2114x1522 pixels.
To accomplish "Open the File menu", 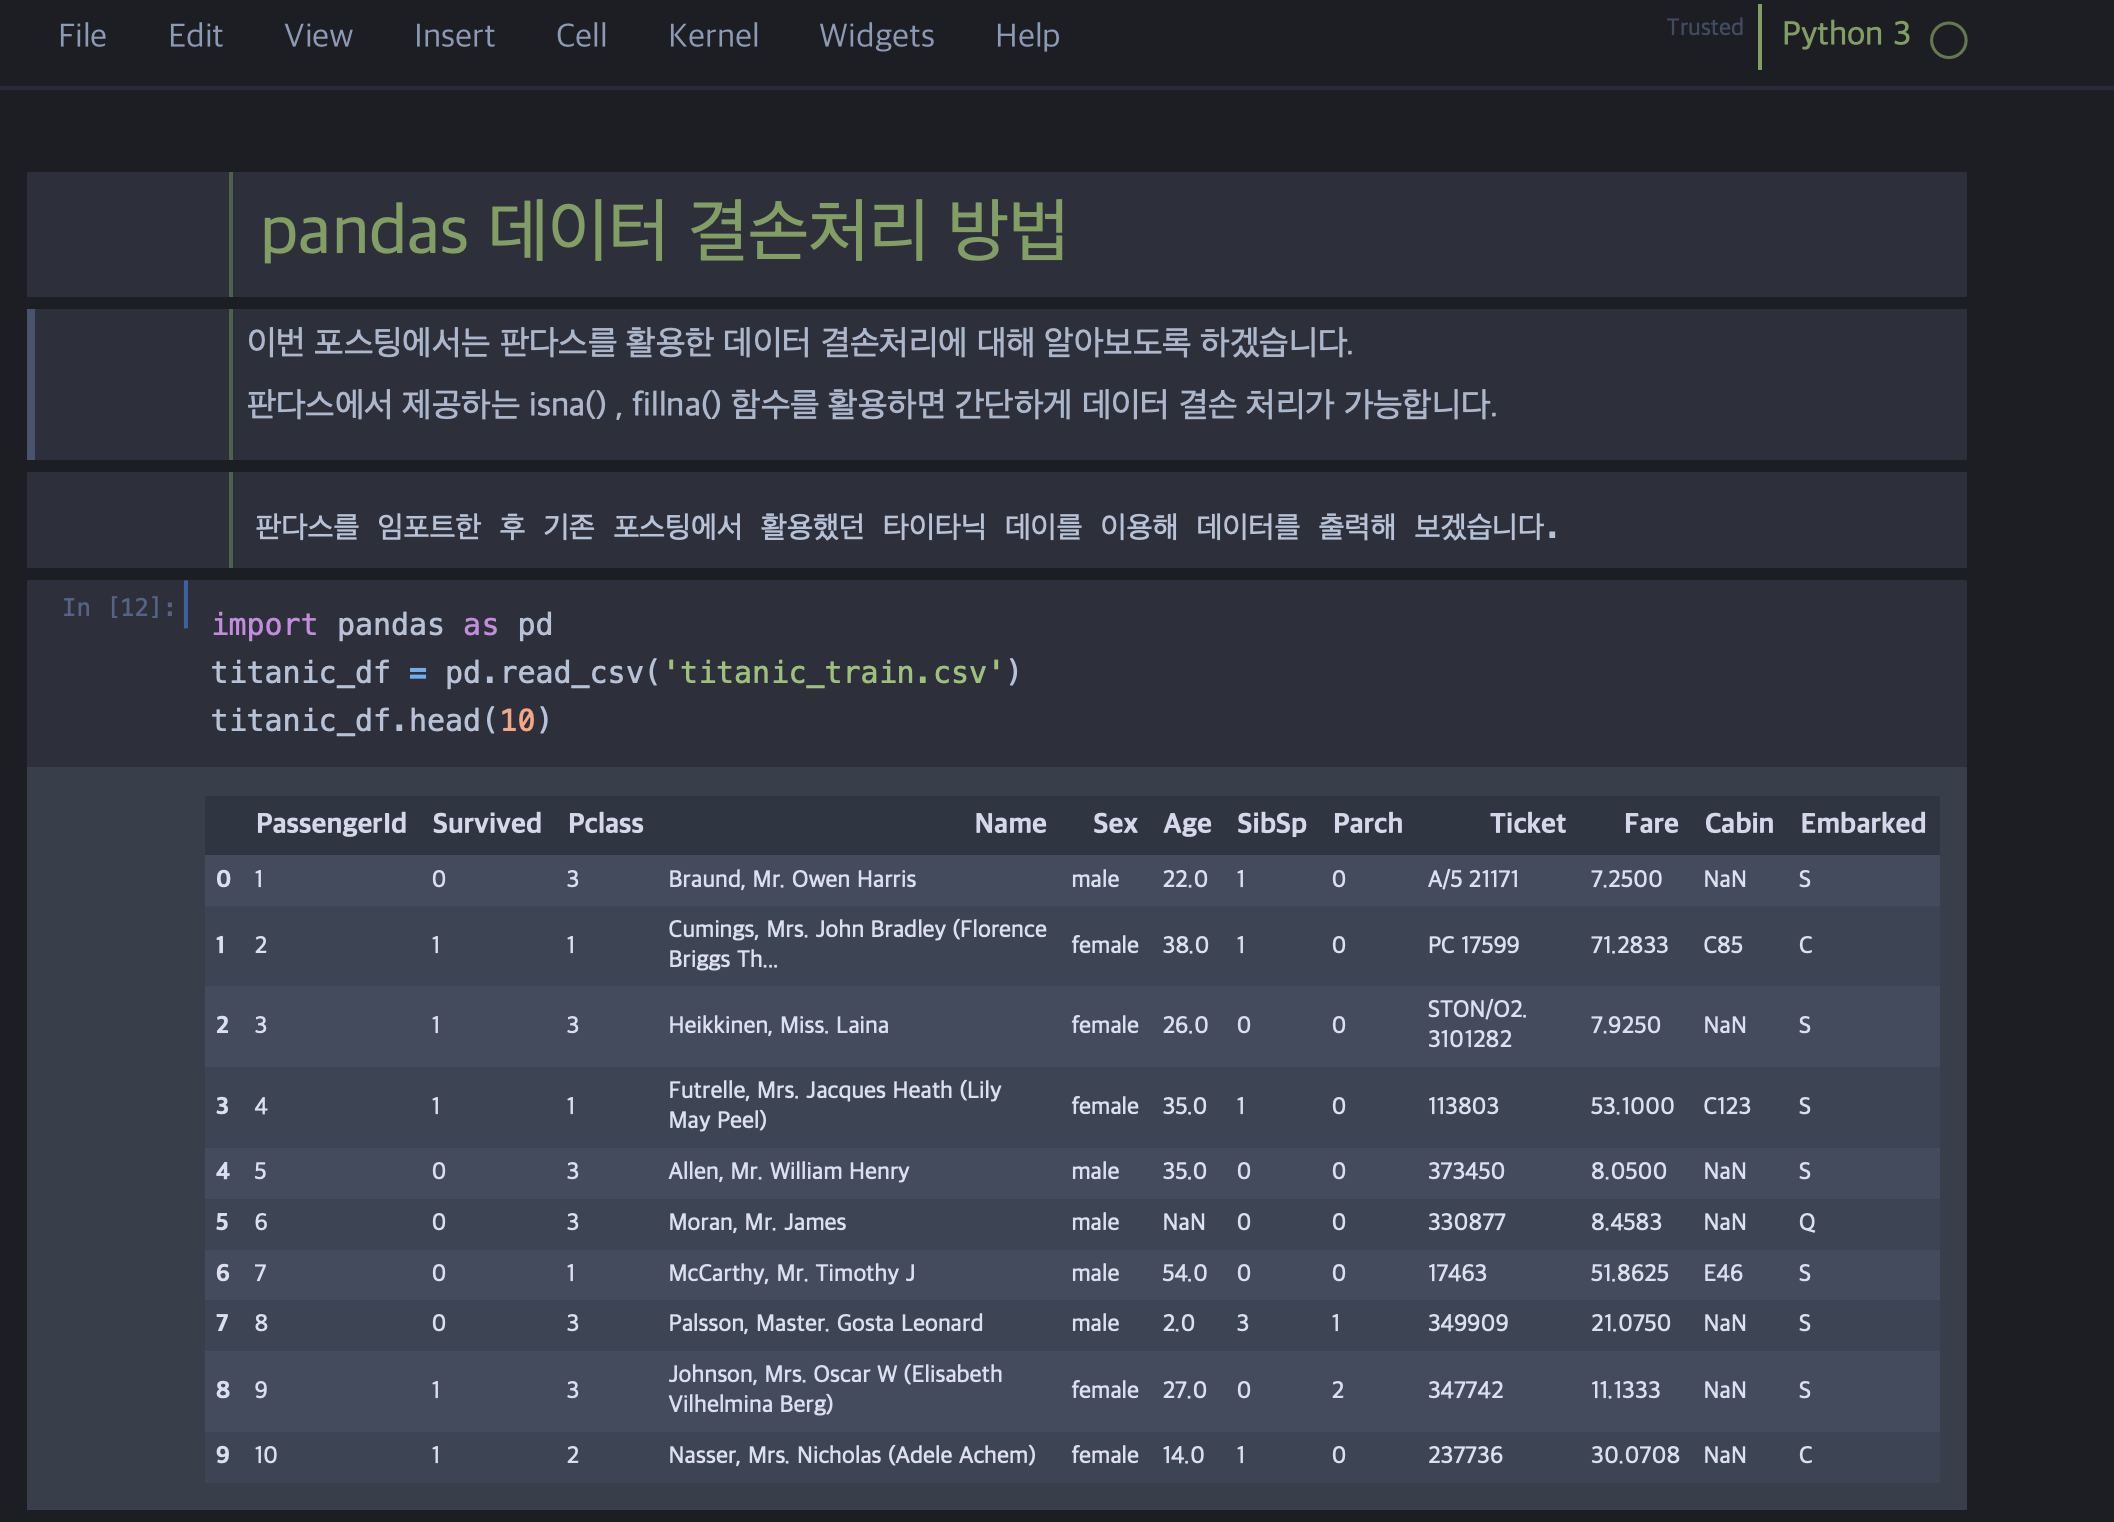I will tap(82, 36).
